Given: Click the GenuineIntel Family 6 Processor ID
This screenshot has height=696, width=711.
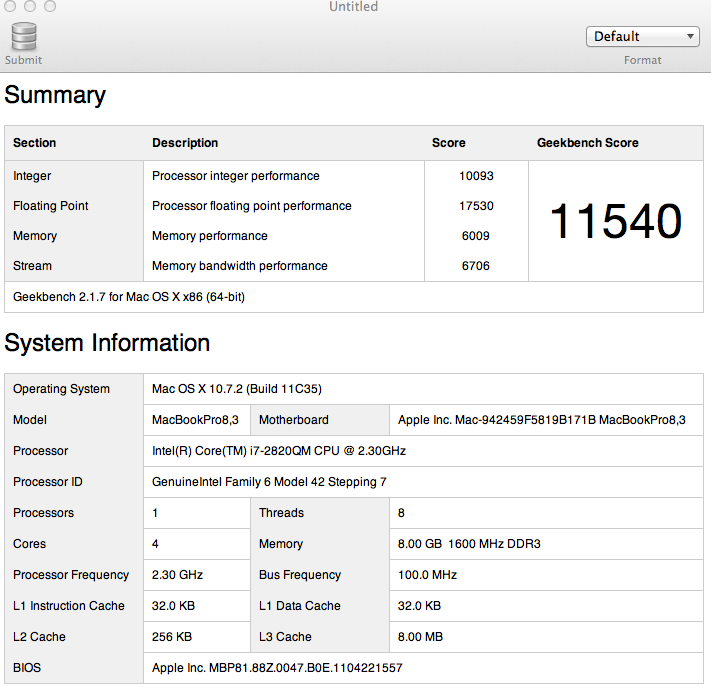Looking at the screenshot, I should pyautogui.click(x=269, y=482).
